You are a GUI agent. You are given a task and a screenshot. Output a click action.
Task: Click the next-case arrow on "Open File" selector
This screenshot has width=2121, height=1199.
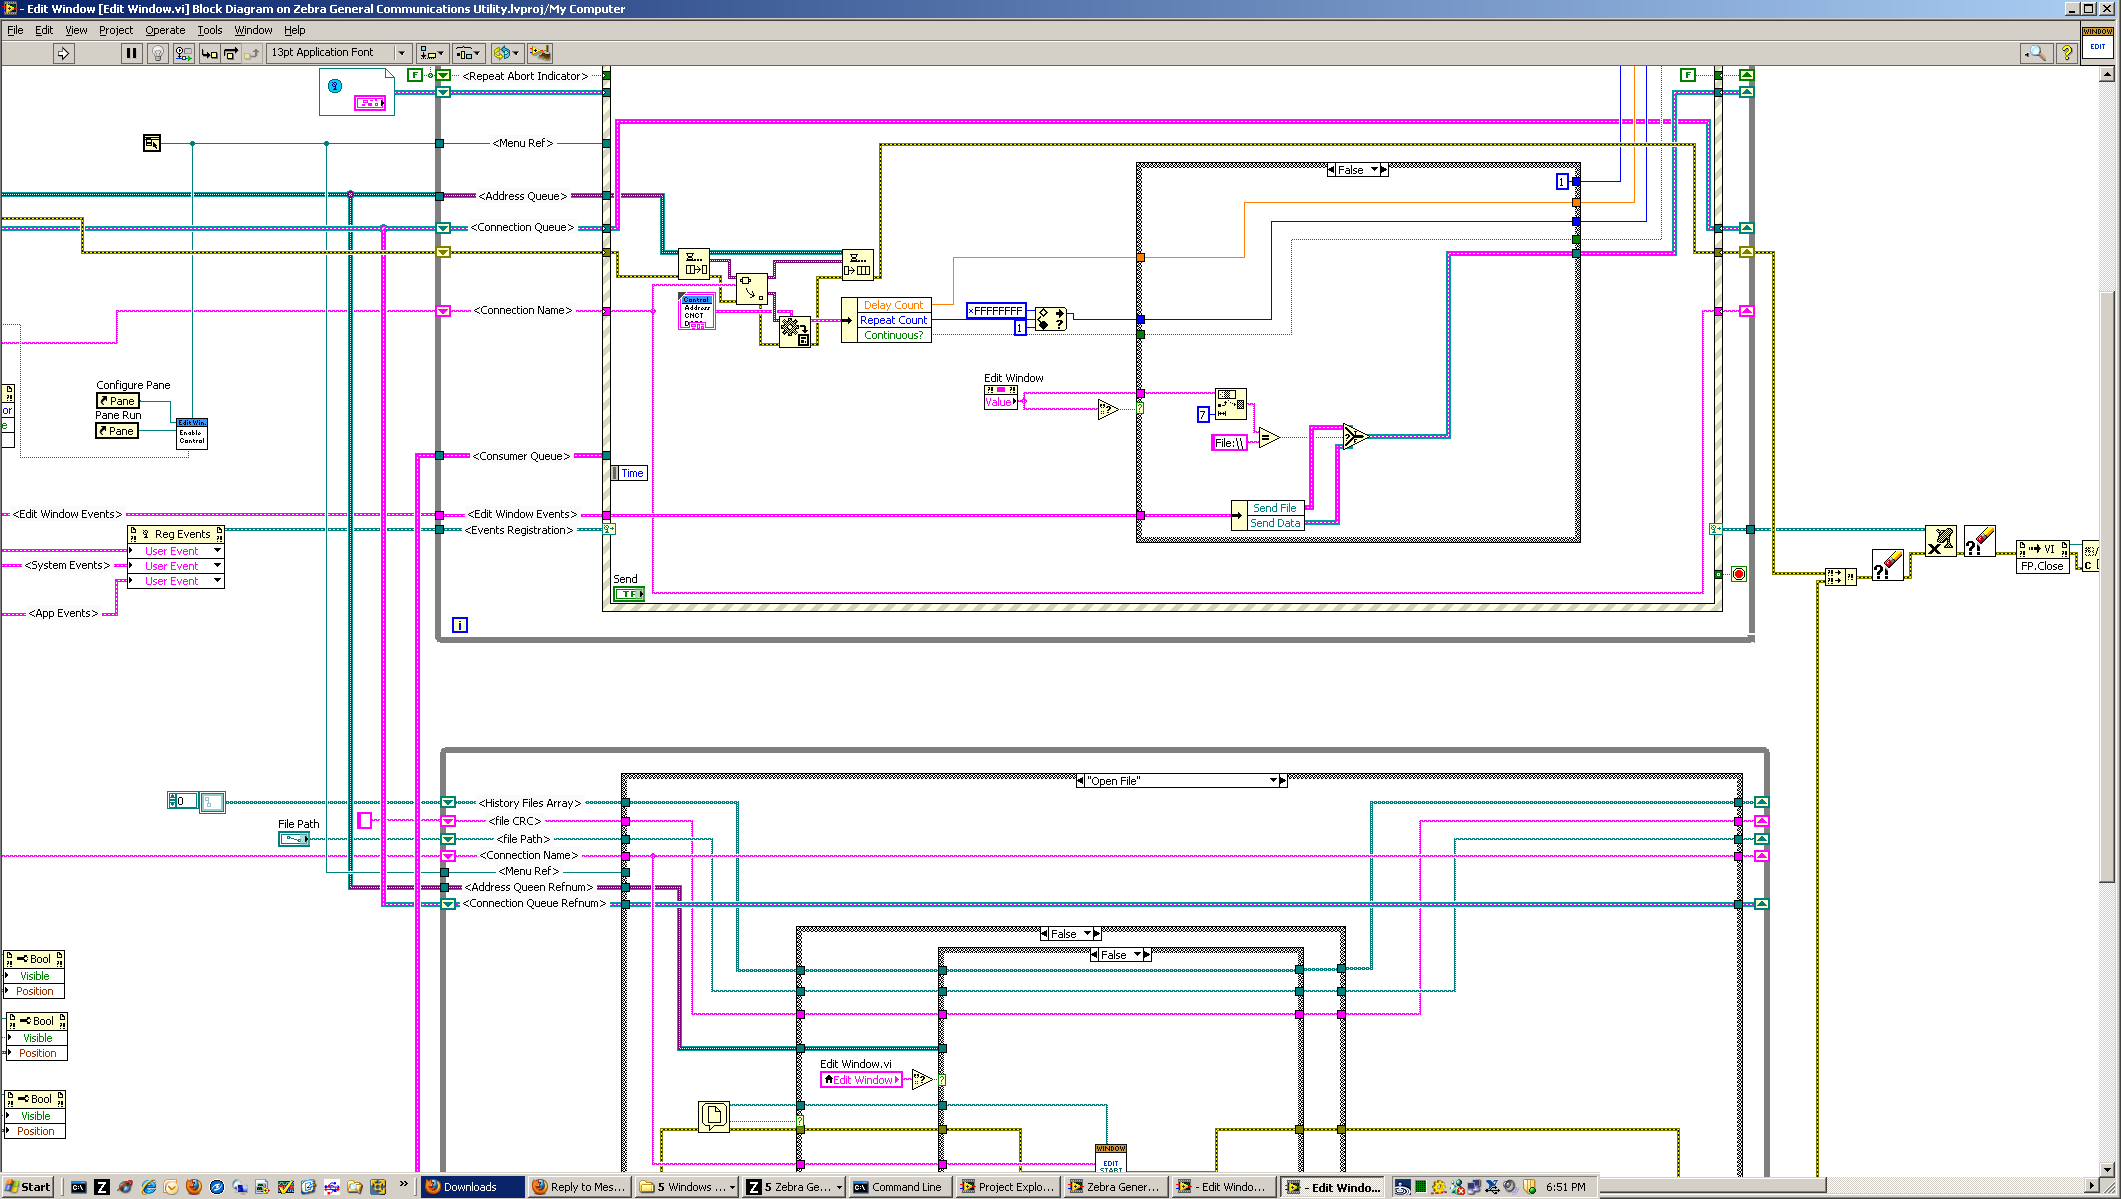click(x=1283, y=781)
